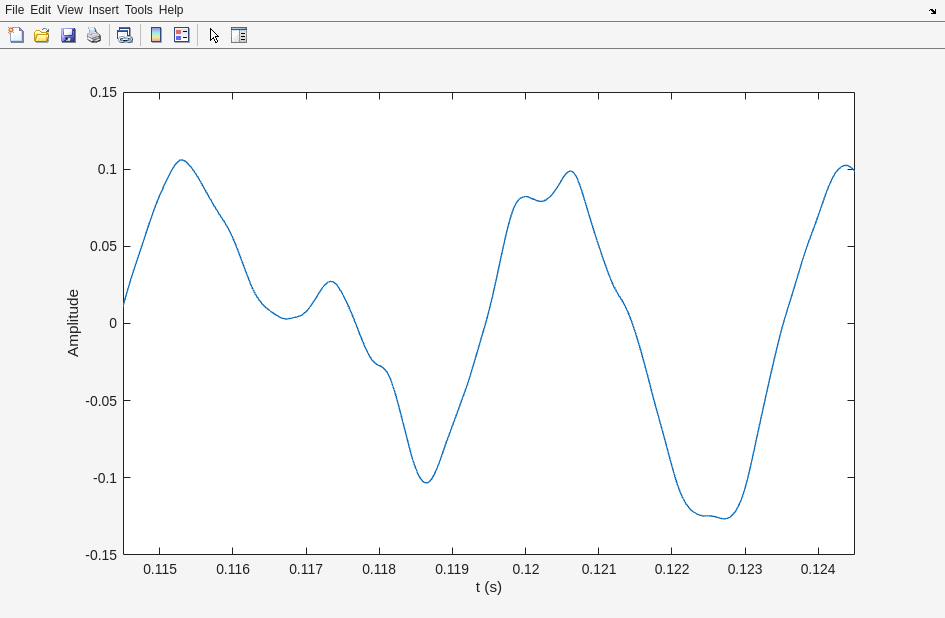Viewport: 945px width, 618px height.
Task: Save the figure using the floppy disk icon
Action: [x=68, y=35]
